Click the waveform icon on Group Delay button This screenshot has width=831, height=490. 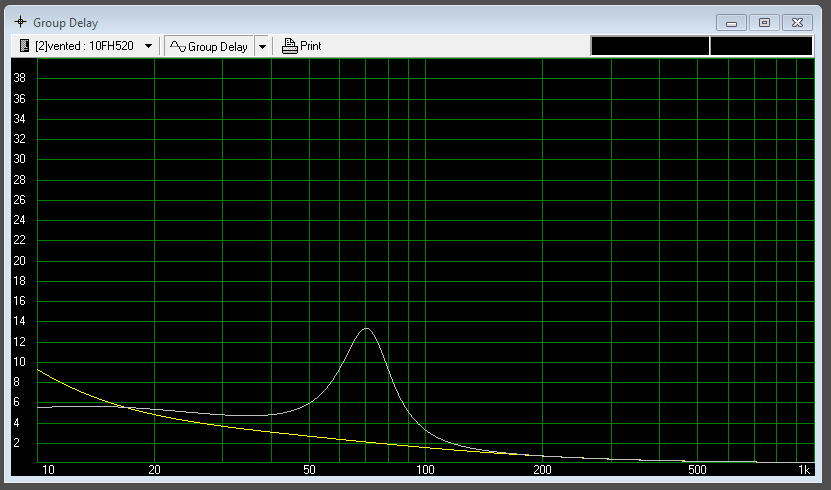[x=178, y=47]
